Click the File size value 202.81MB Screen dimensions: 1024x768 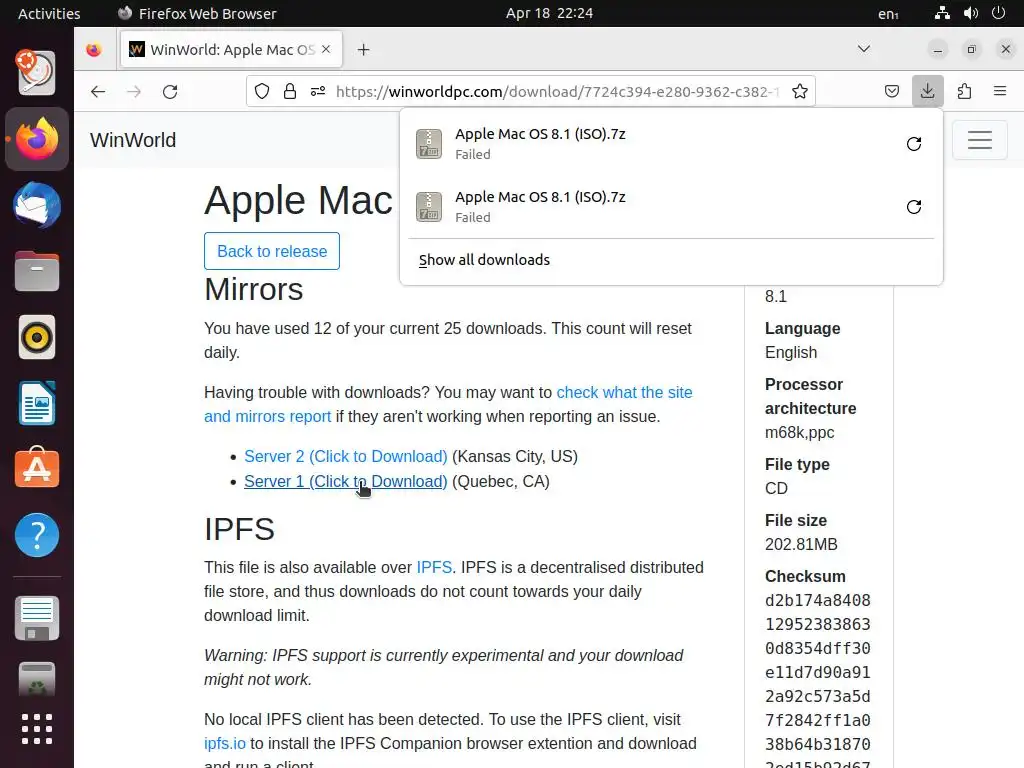(x=801, y=545)
